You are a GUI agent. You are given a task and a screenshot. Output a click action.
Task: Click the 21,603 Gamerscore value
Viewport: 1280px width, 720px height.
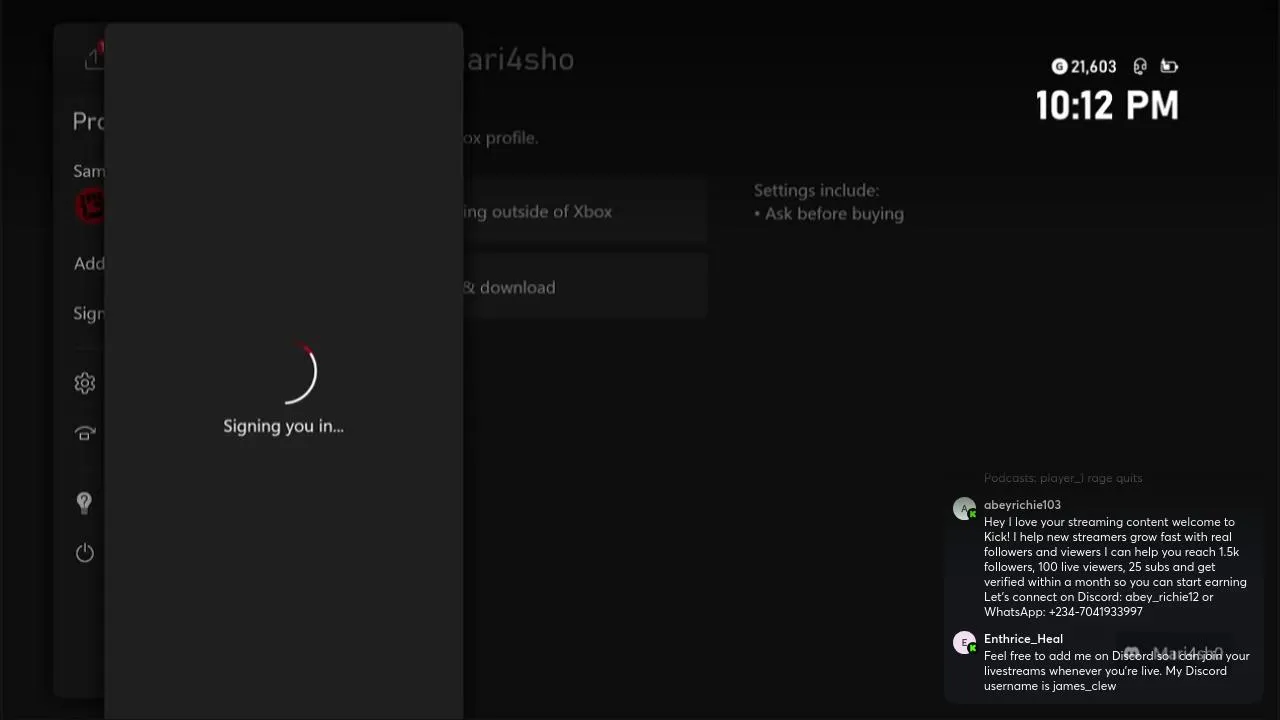tap(1093, 67)
